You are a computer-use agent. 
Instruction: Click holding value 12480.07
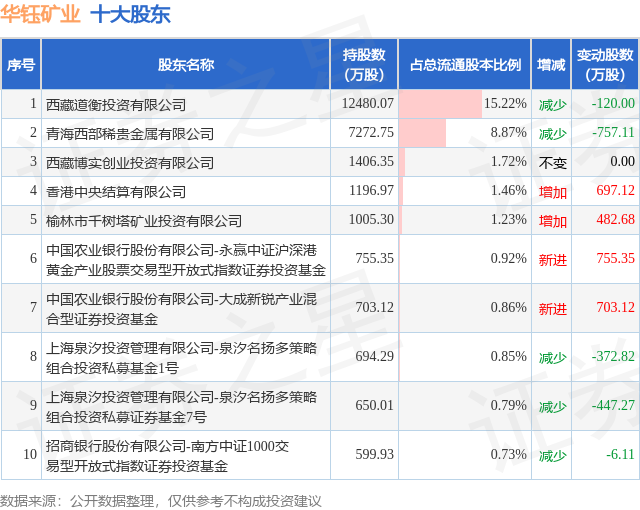pyautogui.click(x=368, y=103)
